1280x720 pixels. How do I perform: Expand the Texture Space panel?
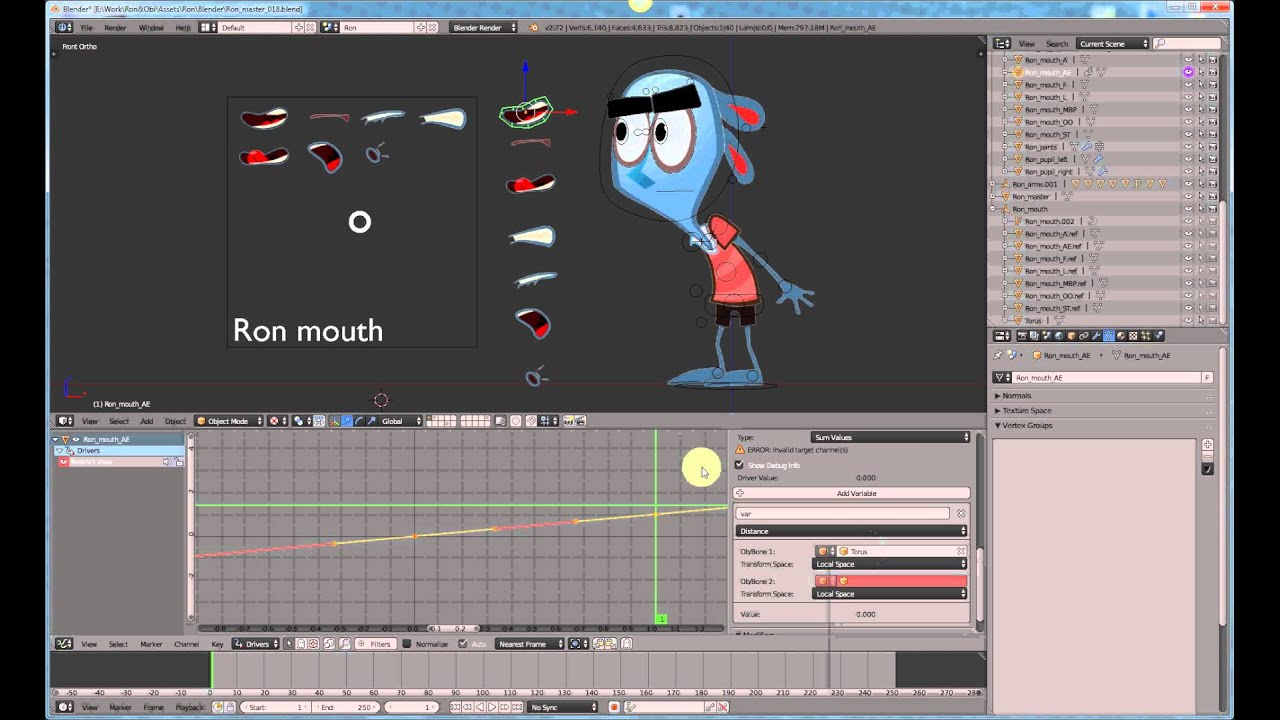click(x=1026, y=410)
